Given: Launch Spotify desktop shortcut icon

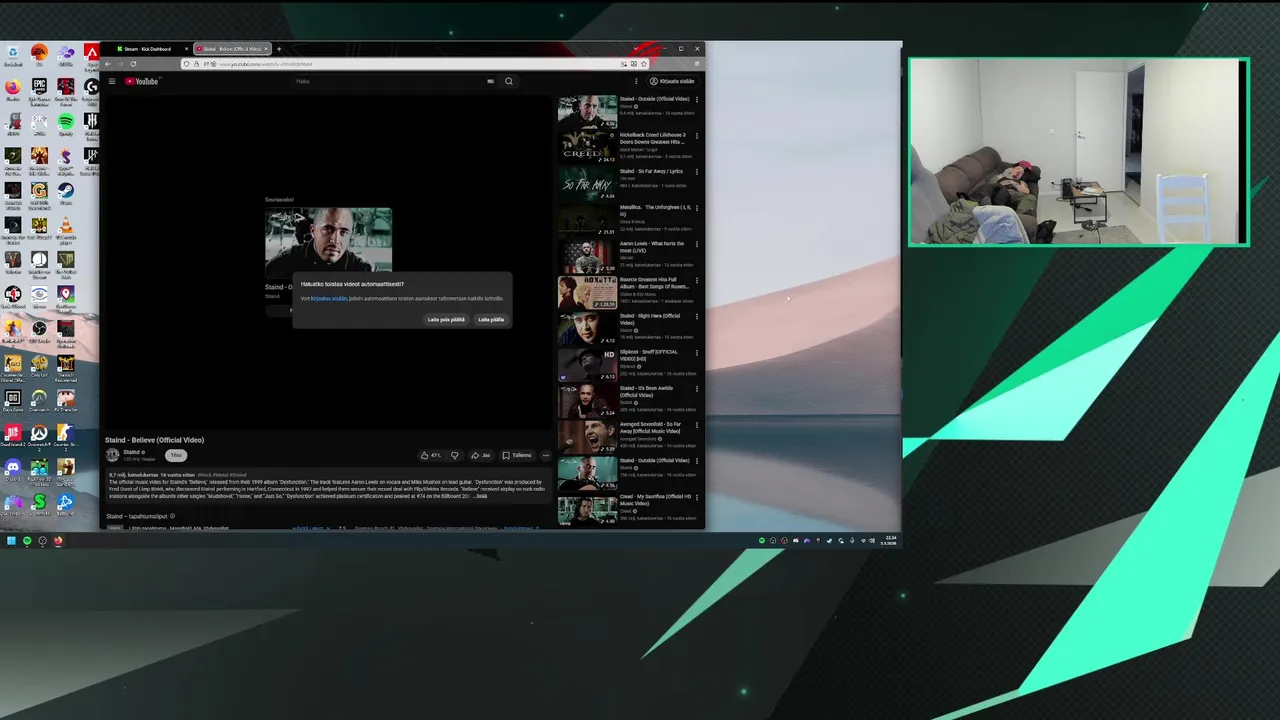Looking at the screenshot, I should coord(66,125).
